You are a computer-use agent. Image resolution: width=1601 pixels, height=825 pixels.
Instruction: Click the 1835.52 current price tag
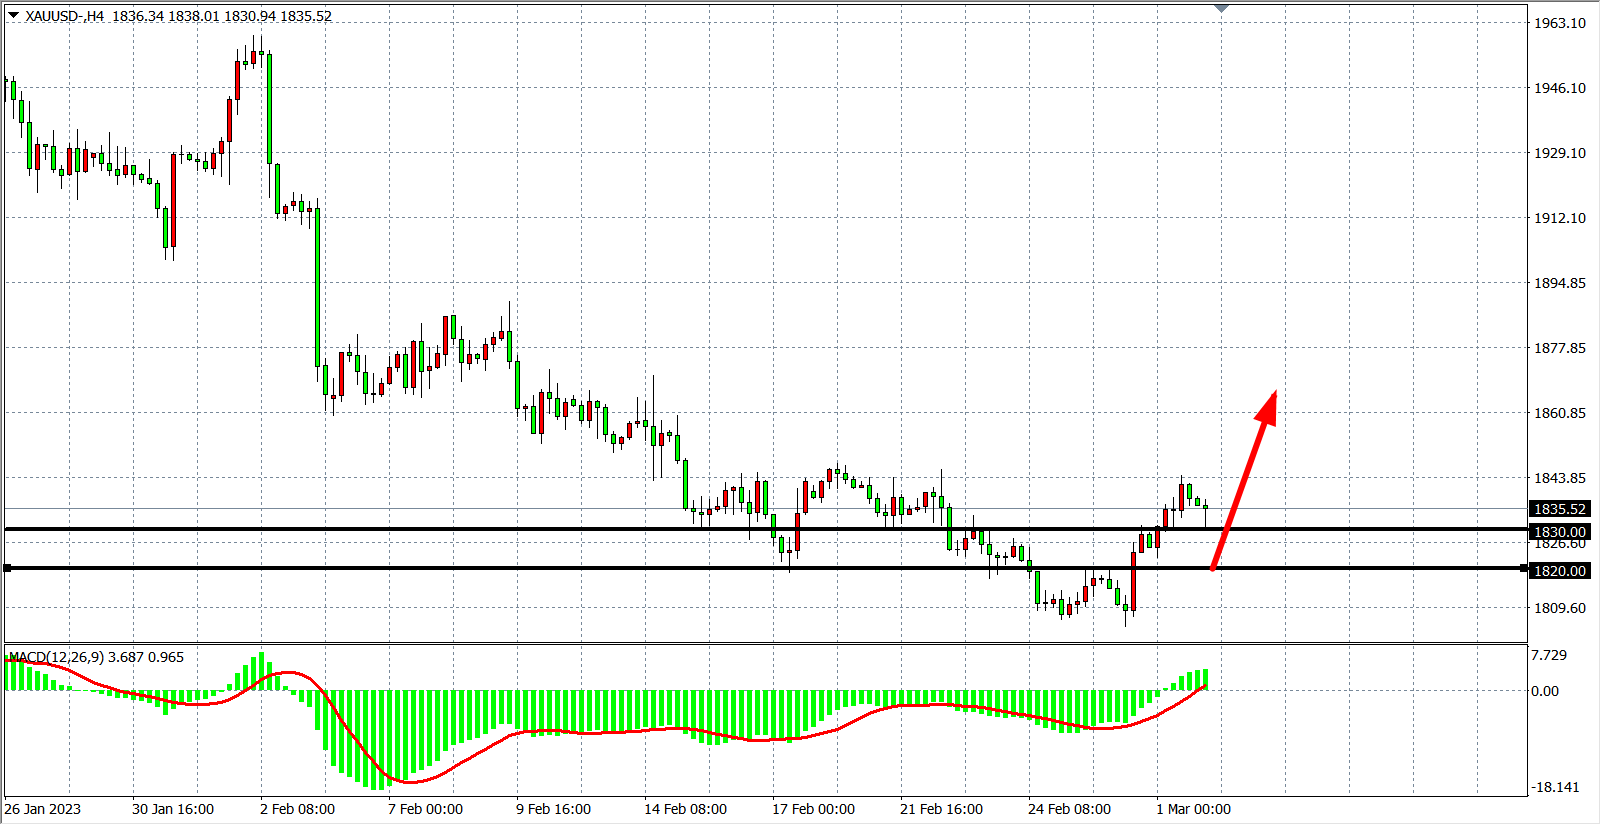pos(1560,509)
